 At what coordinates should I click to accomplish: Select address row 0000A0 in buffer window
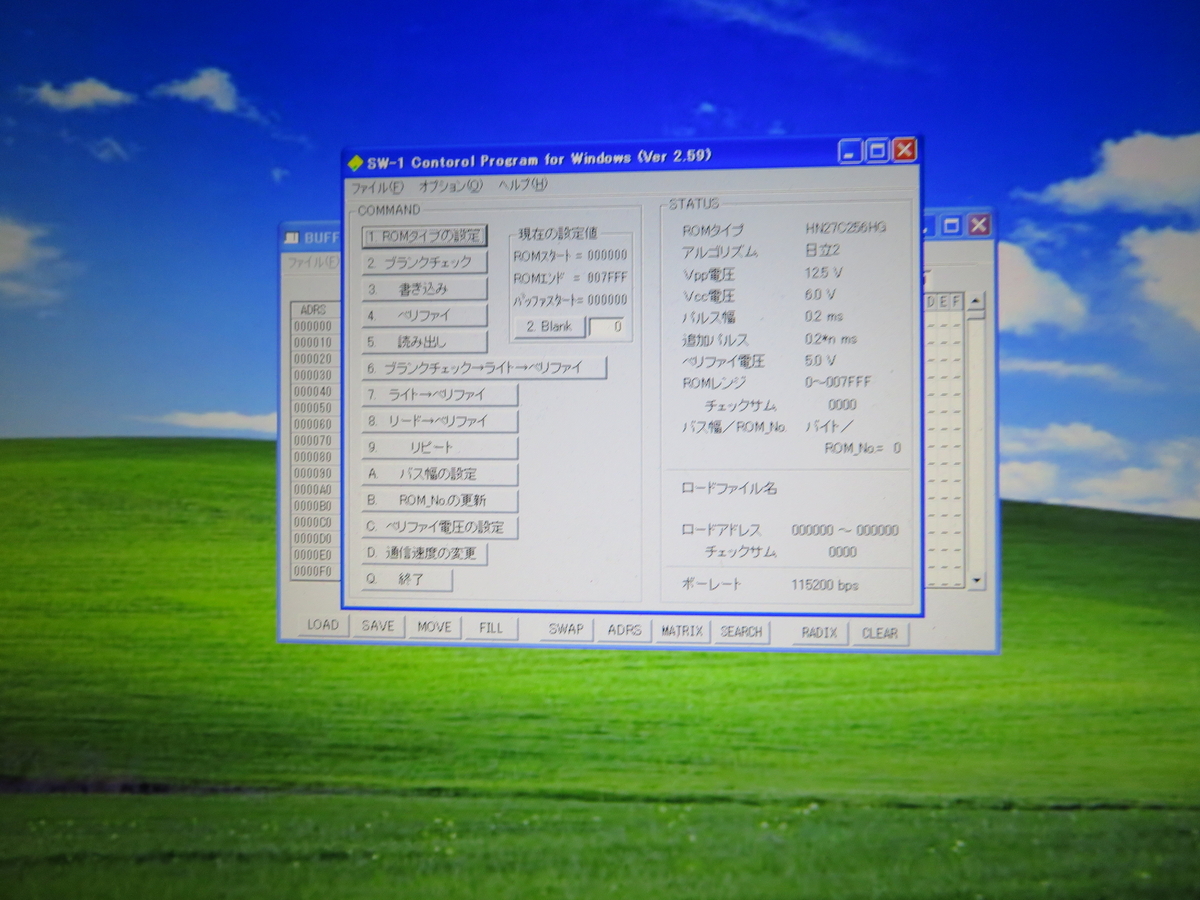[313, 490]
